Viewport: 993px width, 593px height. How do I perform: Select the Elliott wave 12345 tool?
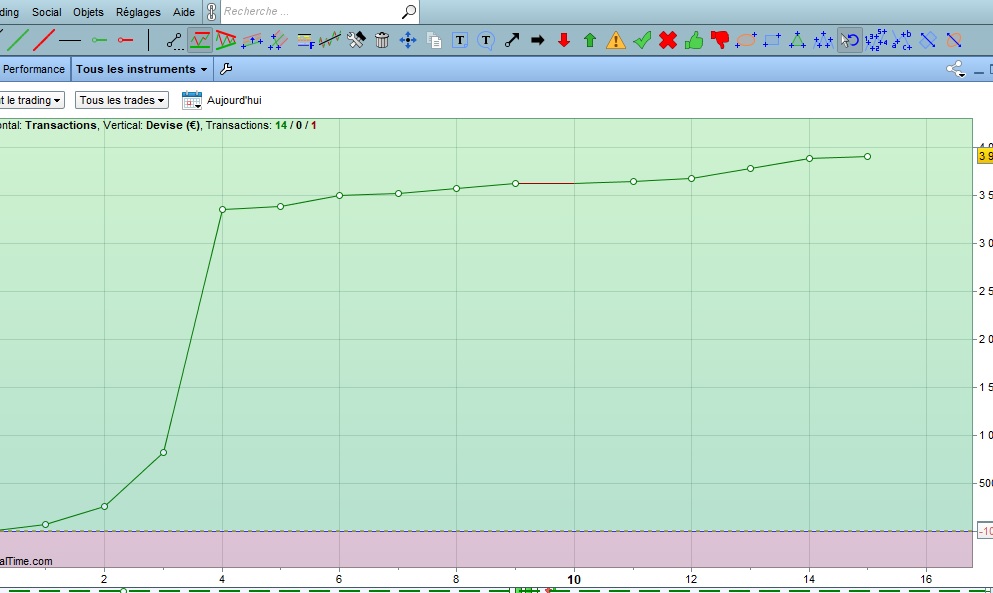(x=876, y=41)
